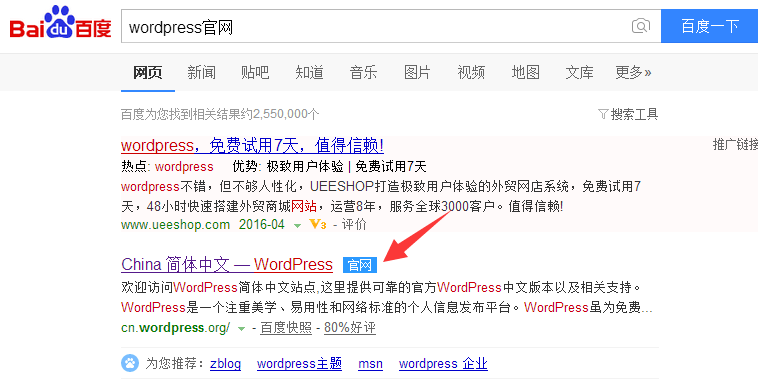Click the Baidu paw icon beside 为您推荐
Screen dimensions: 758x391
(x=130, y=363)
